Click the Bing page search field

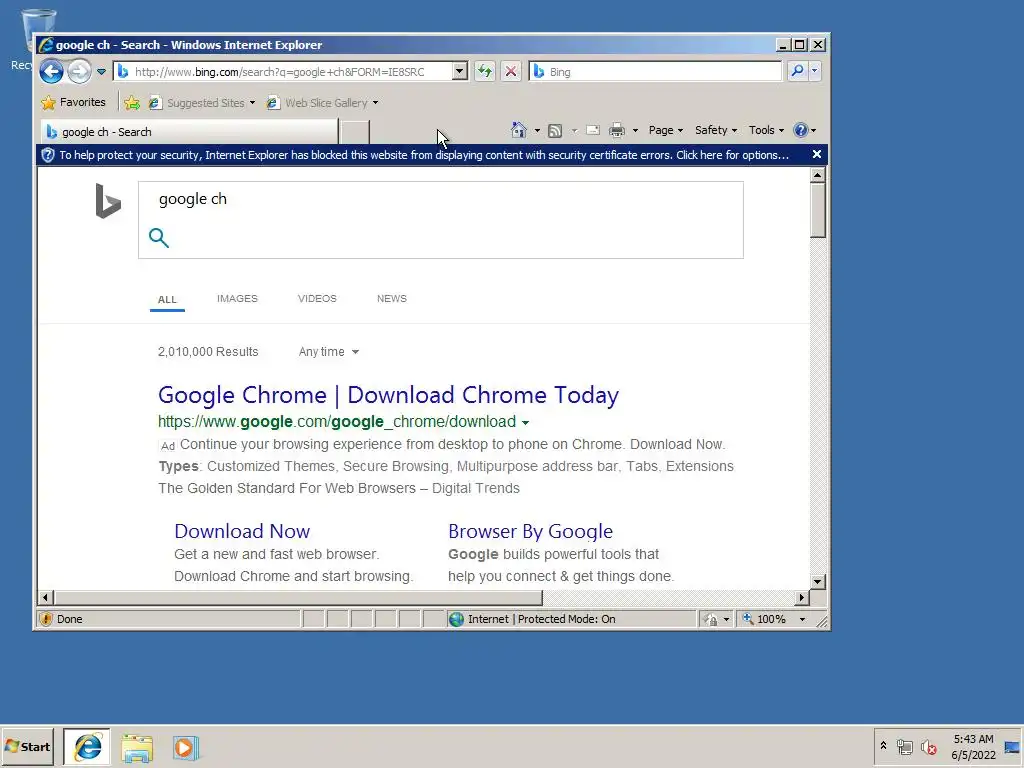441,199
